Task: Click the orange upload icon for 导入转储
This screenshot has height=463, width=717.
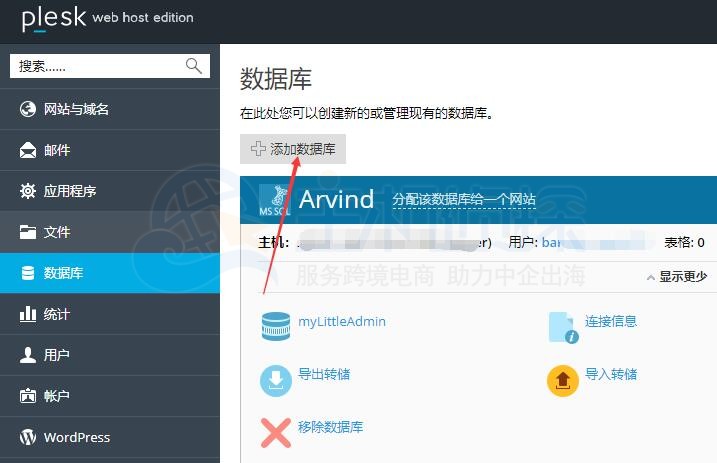Action: [x=563, y=381]
